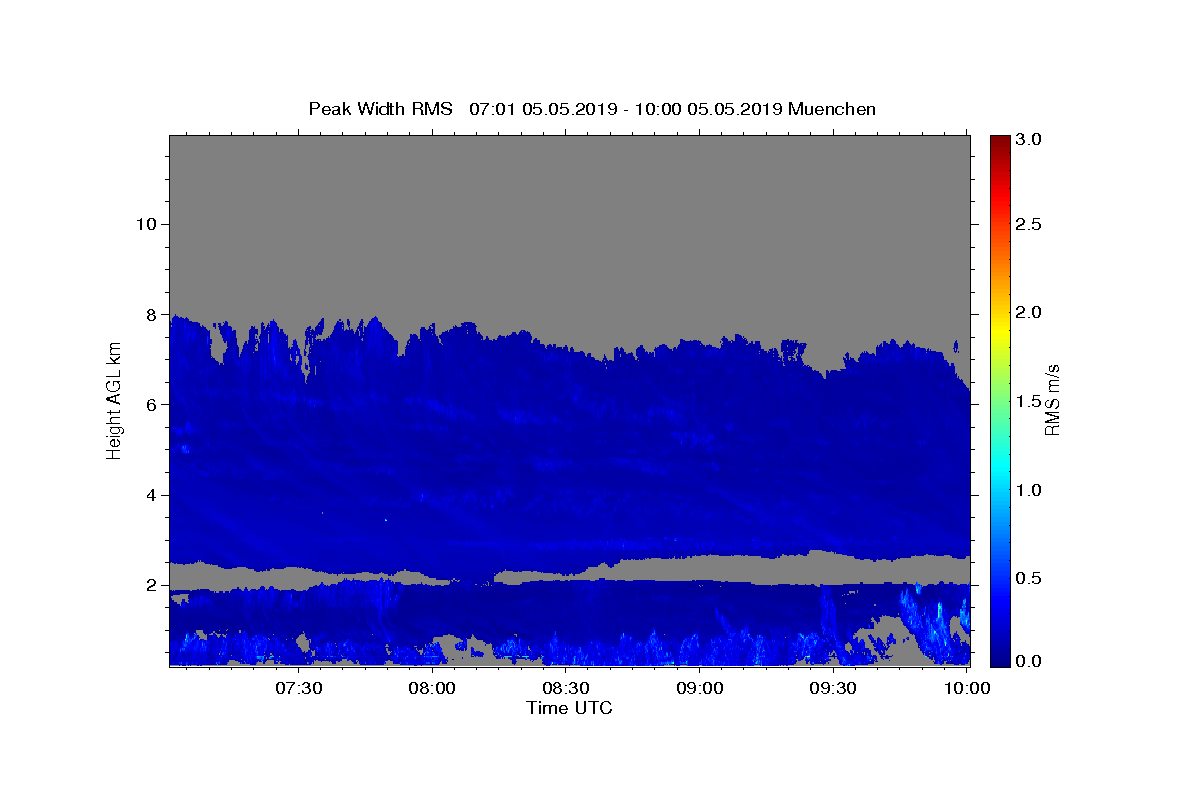Click the colorbar value 1.5

pos(1030,401)
